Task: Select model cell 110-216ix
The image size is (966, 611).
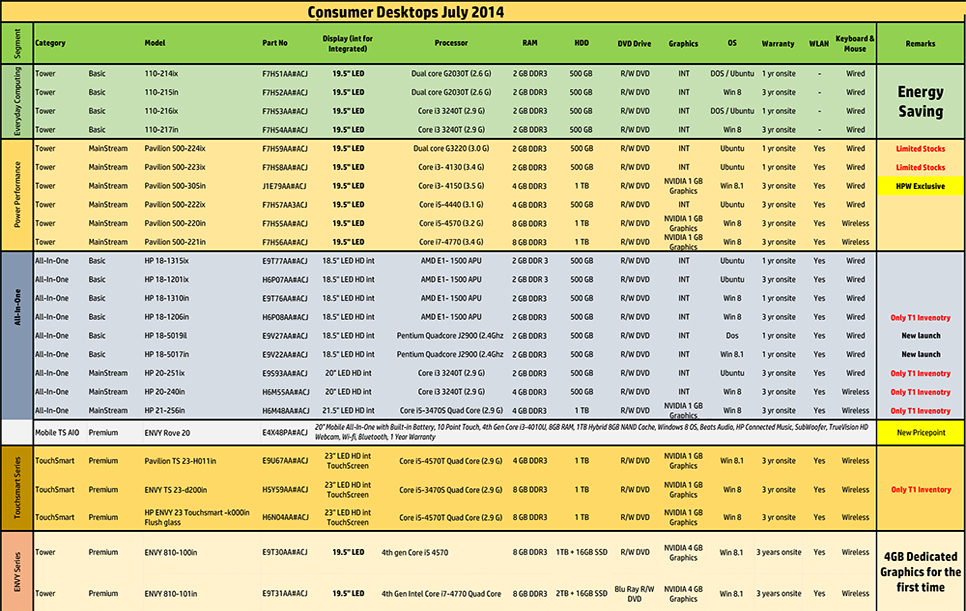Action: tap(161, 111)
